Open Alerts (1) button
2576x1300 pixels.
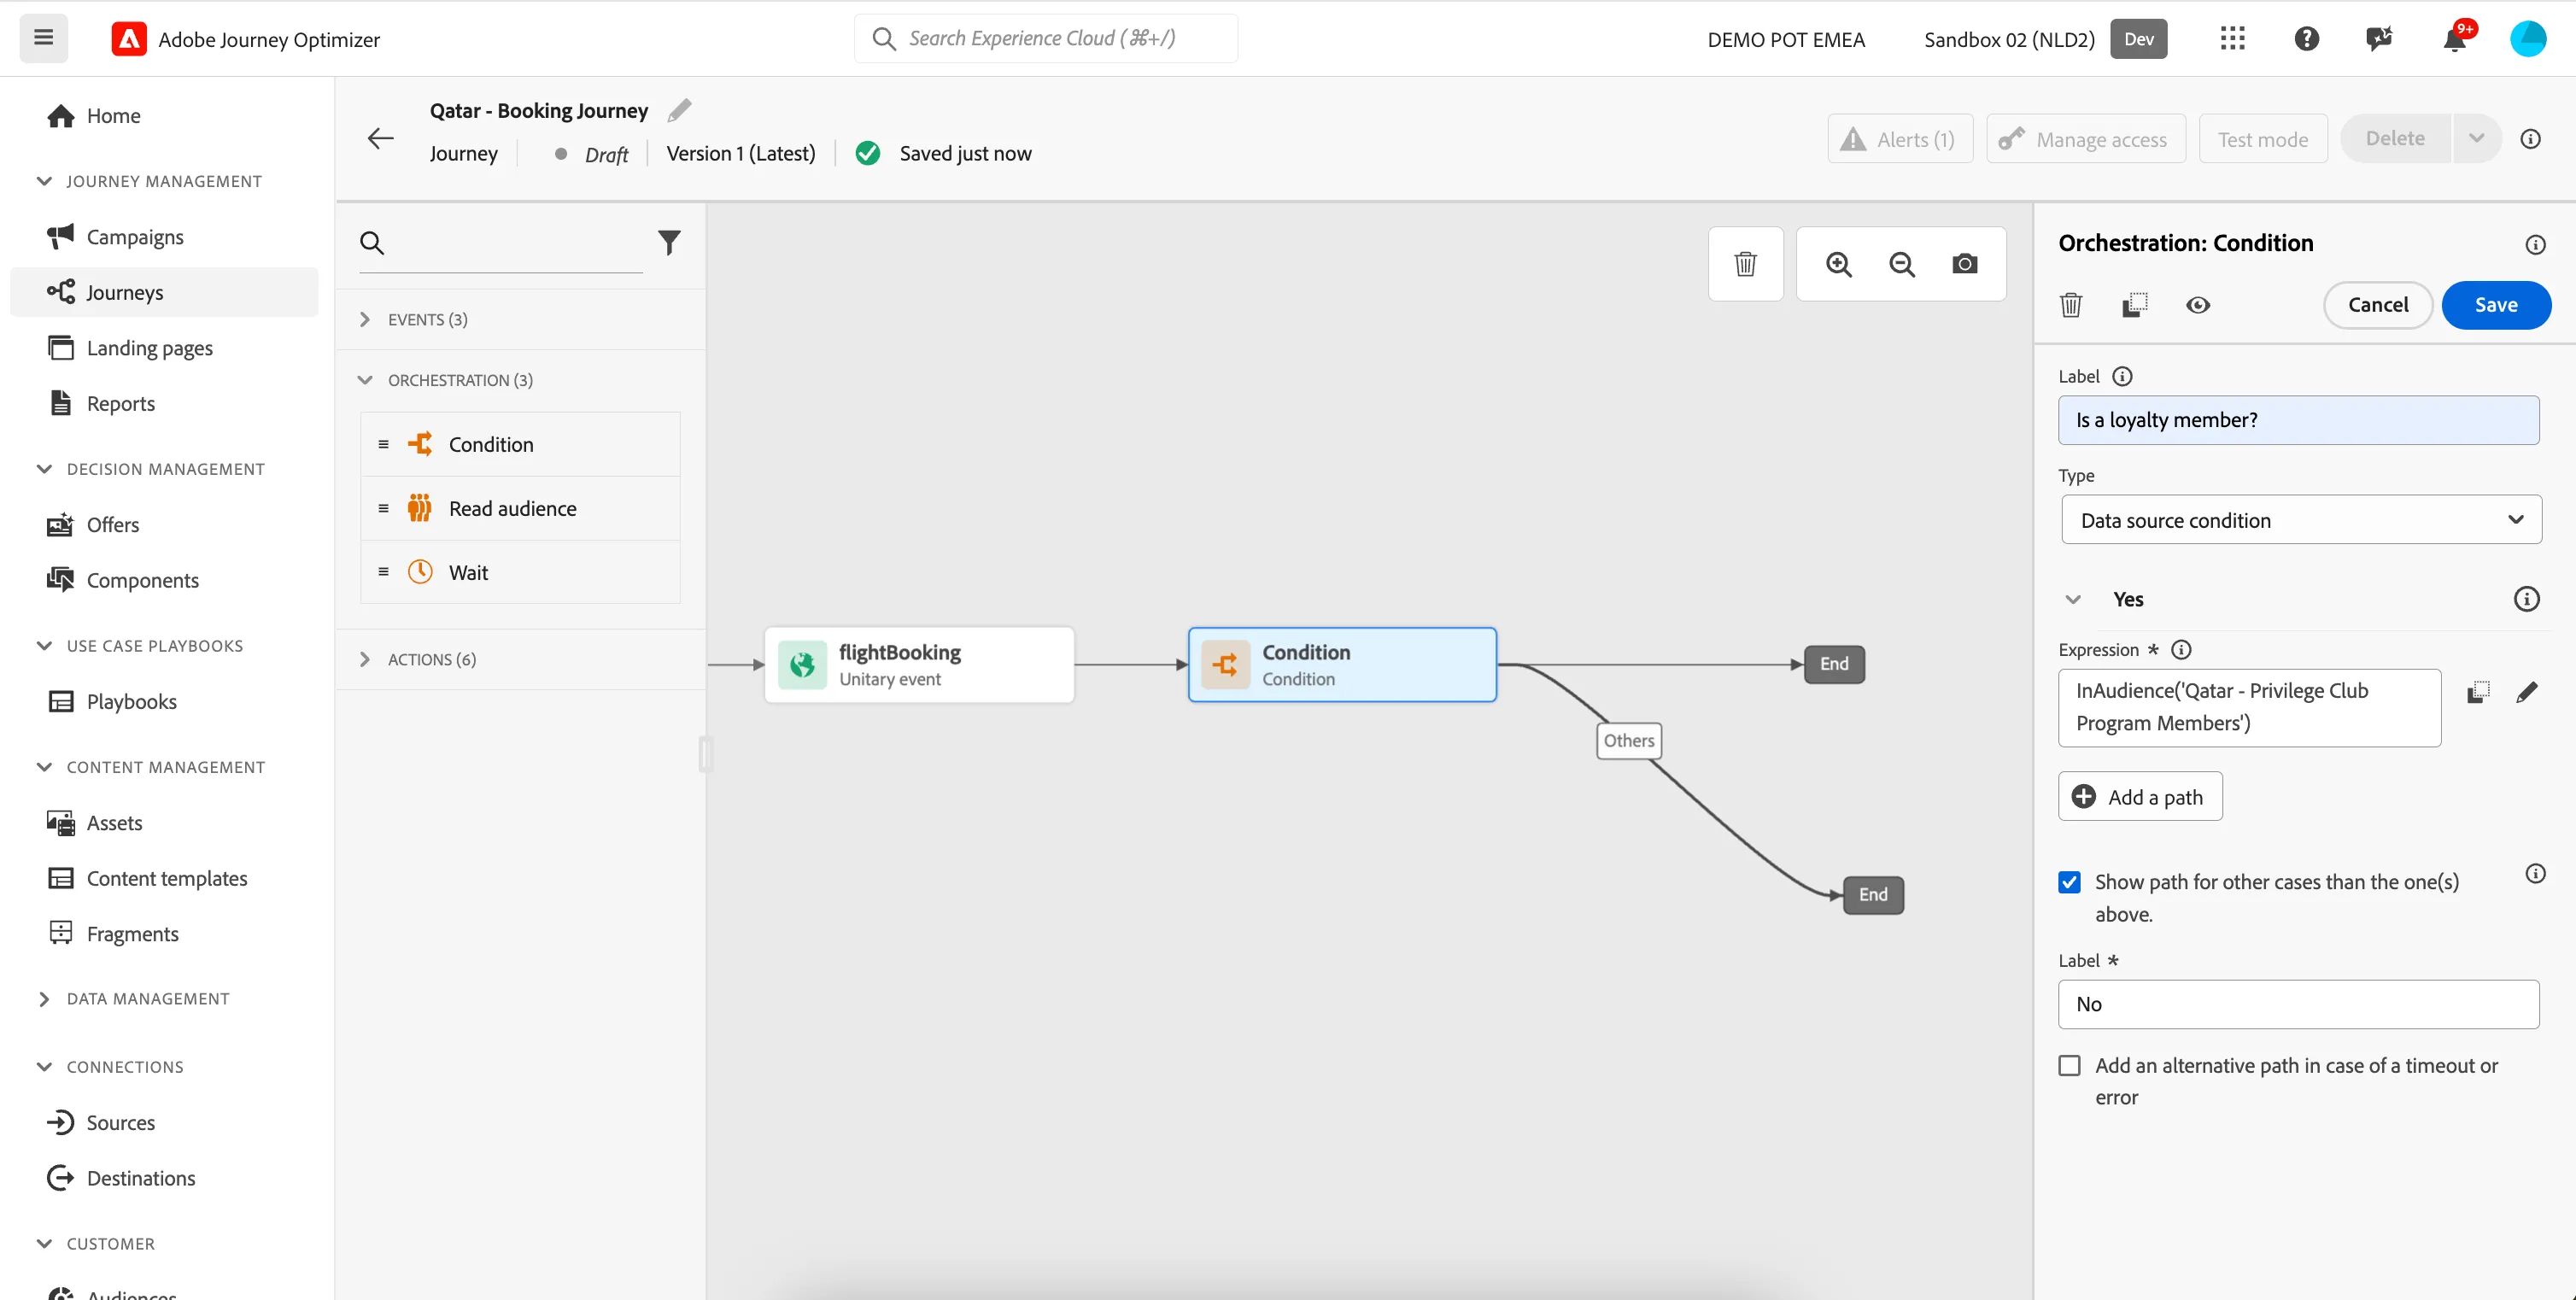tap(1900, 139)
